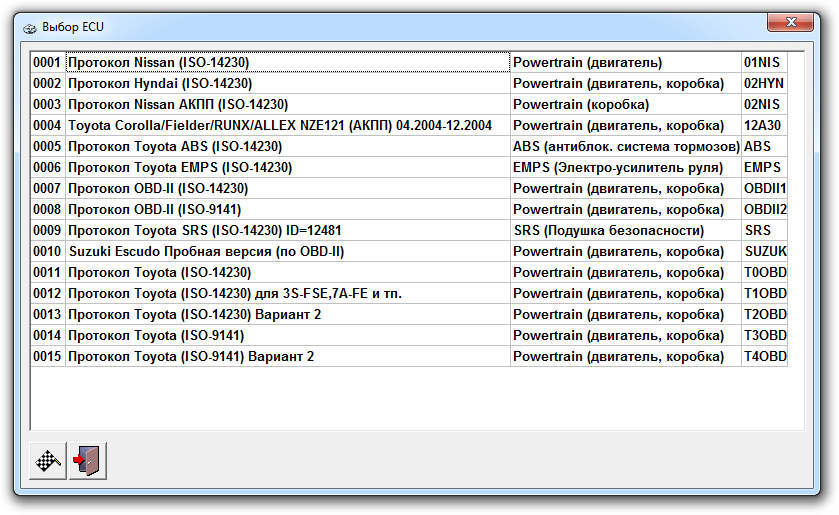The image size is (839, 515).
Task: Select row Протокол Toyota EMPS (ISO-14230)
Action: (x=288, y=168)
